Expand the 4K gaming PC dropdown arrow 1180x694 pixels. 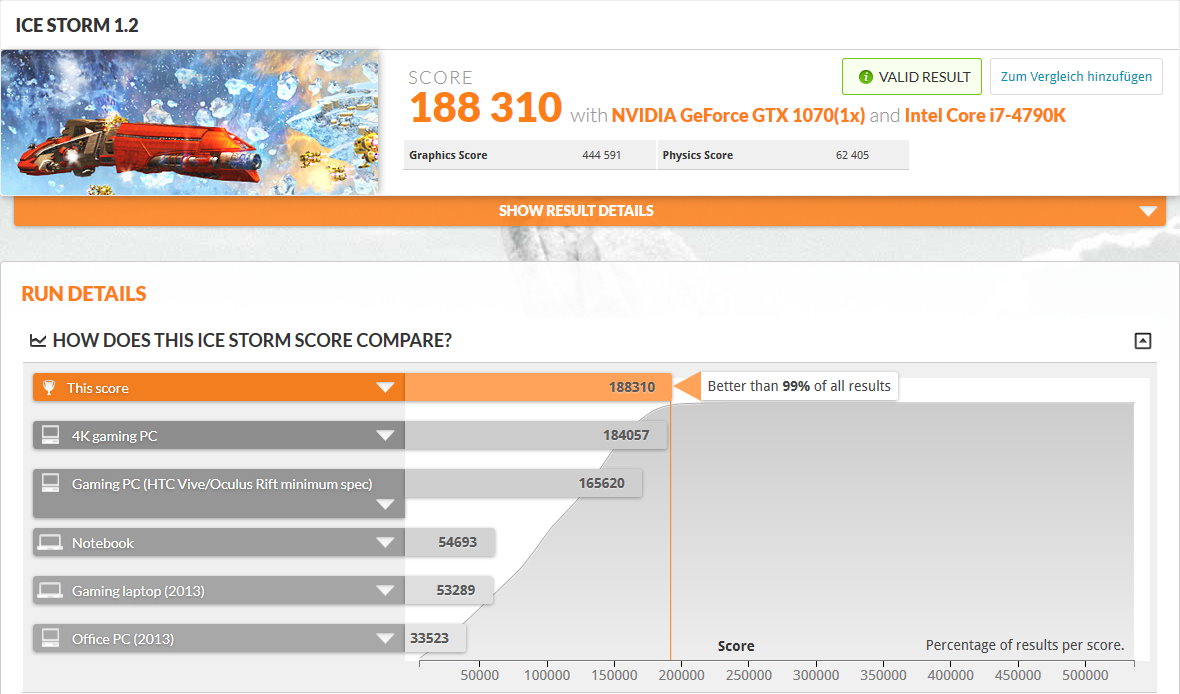pyautogui.click(x=385, y=435)
